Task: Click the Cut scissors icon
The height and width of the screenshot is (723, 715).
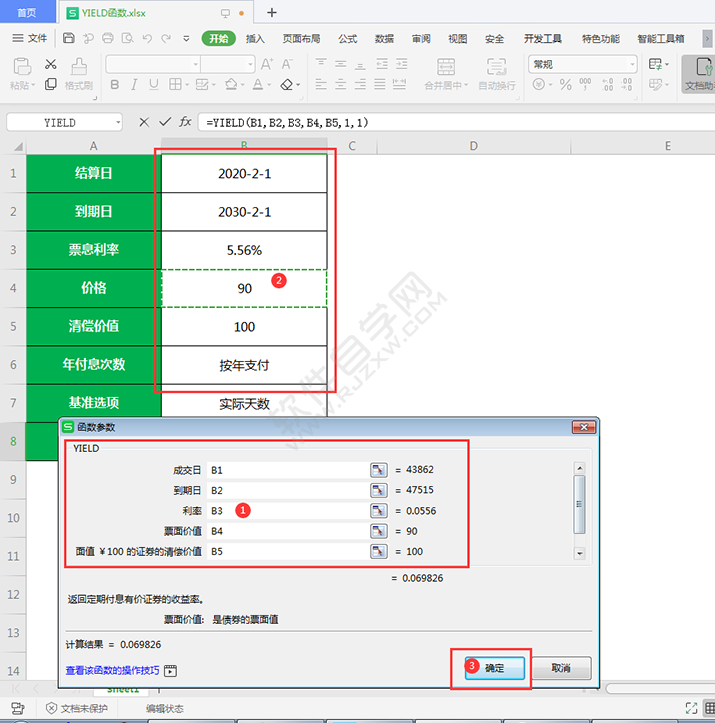Action: (51, 64)
